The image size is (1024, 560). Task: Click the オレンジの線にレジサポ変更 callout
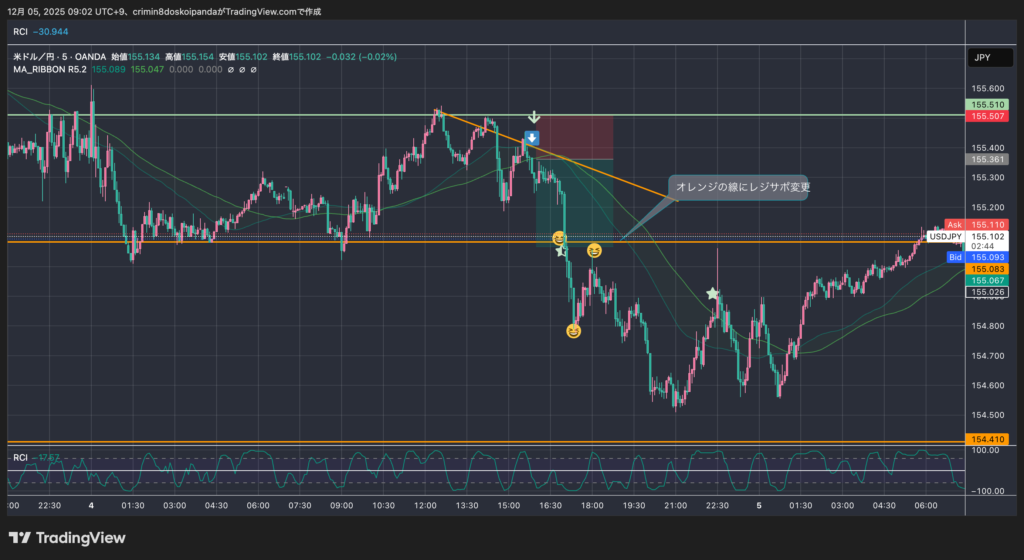coord(742,187)
